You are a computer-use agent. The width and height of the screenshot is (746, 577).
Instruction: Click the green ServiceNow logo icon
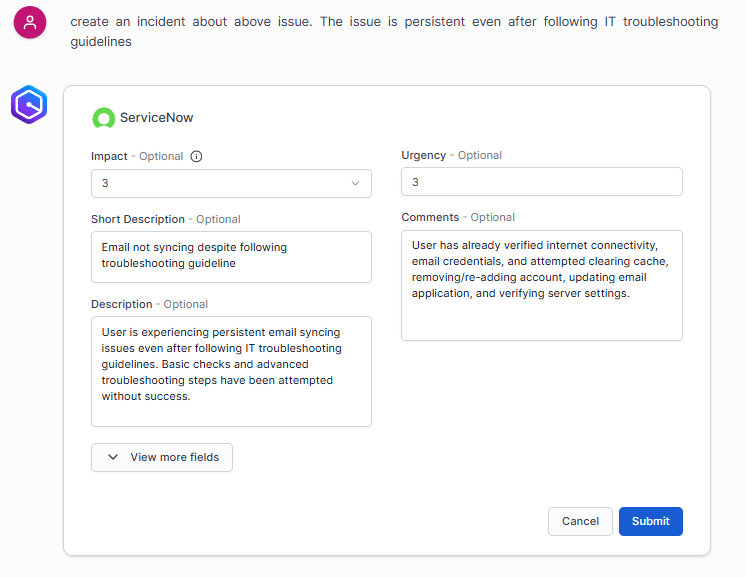pos(103,118)
